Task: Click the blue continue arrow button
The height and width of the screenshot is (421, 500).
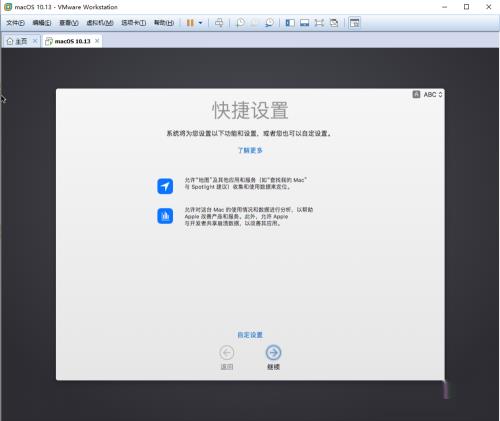Action: point(273,353)
